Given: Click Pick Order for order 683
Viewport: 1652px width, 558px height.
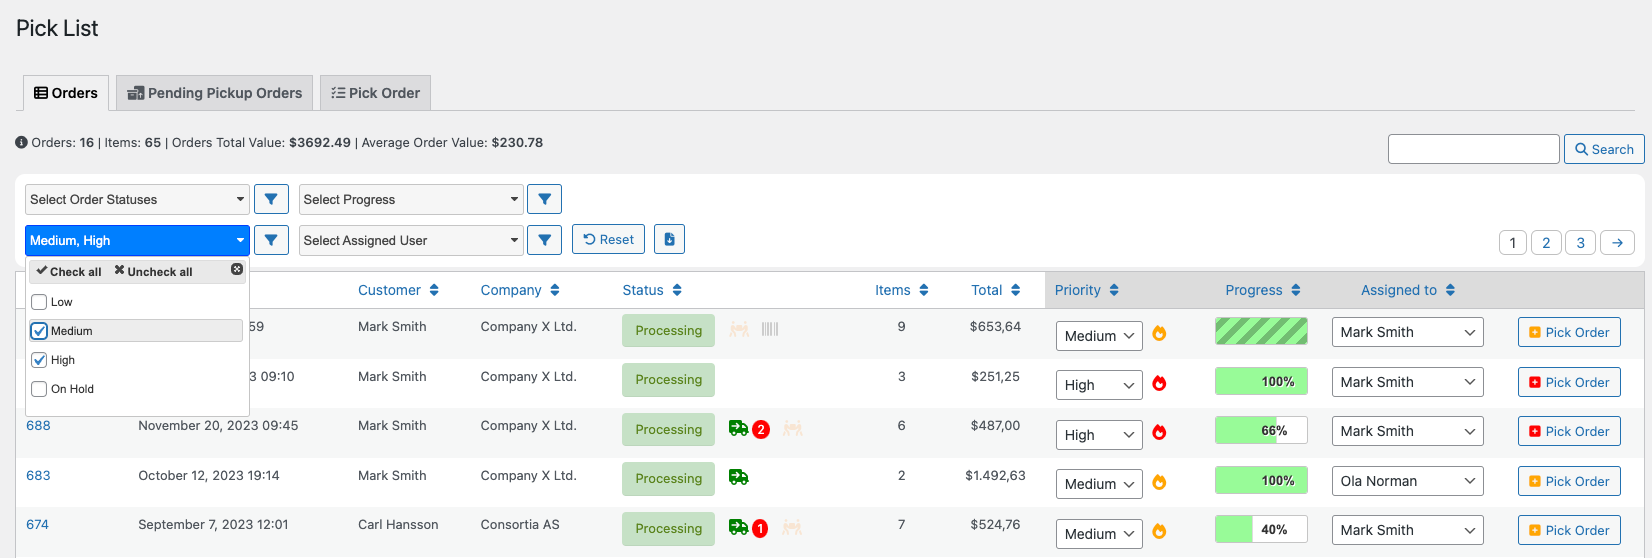Looking at the screenshot, I should (x=1569, y=481).
